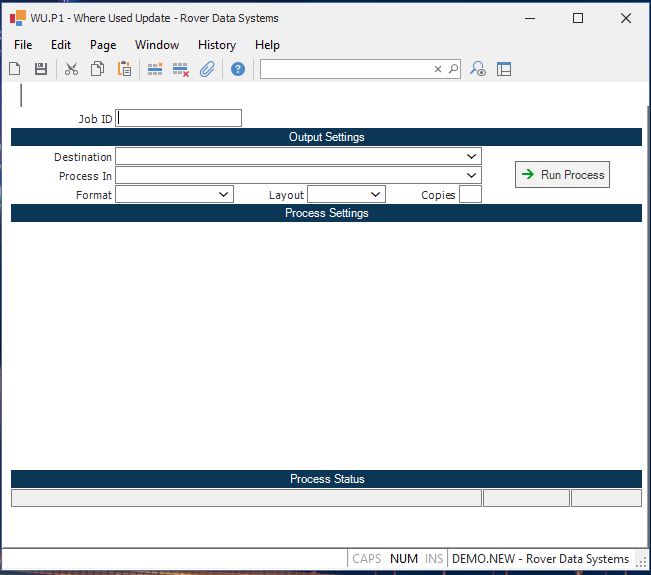Clear the toolbar search box with X
The width and height of the screenshot is (651, 575).
(437, 69)
